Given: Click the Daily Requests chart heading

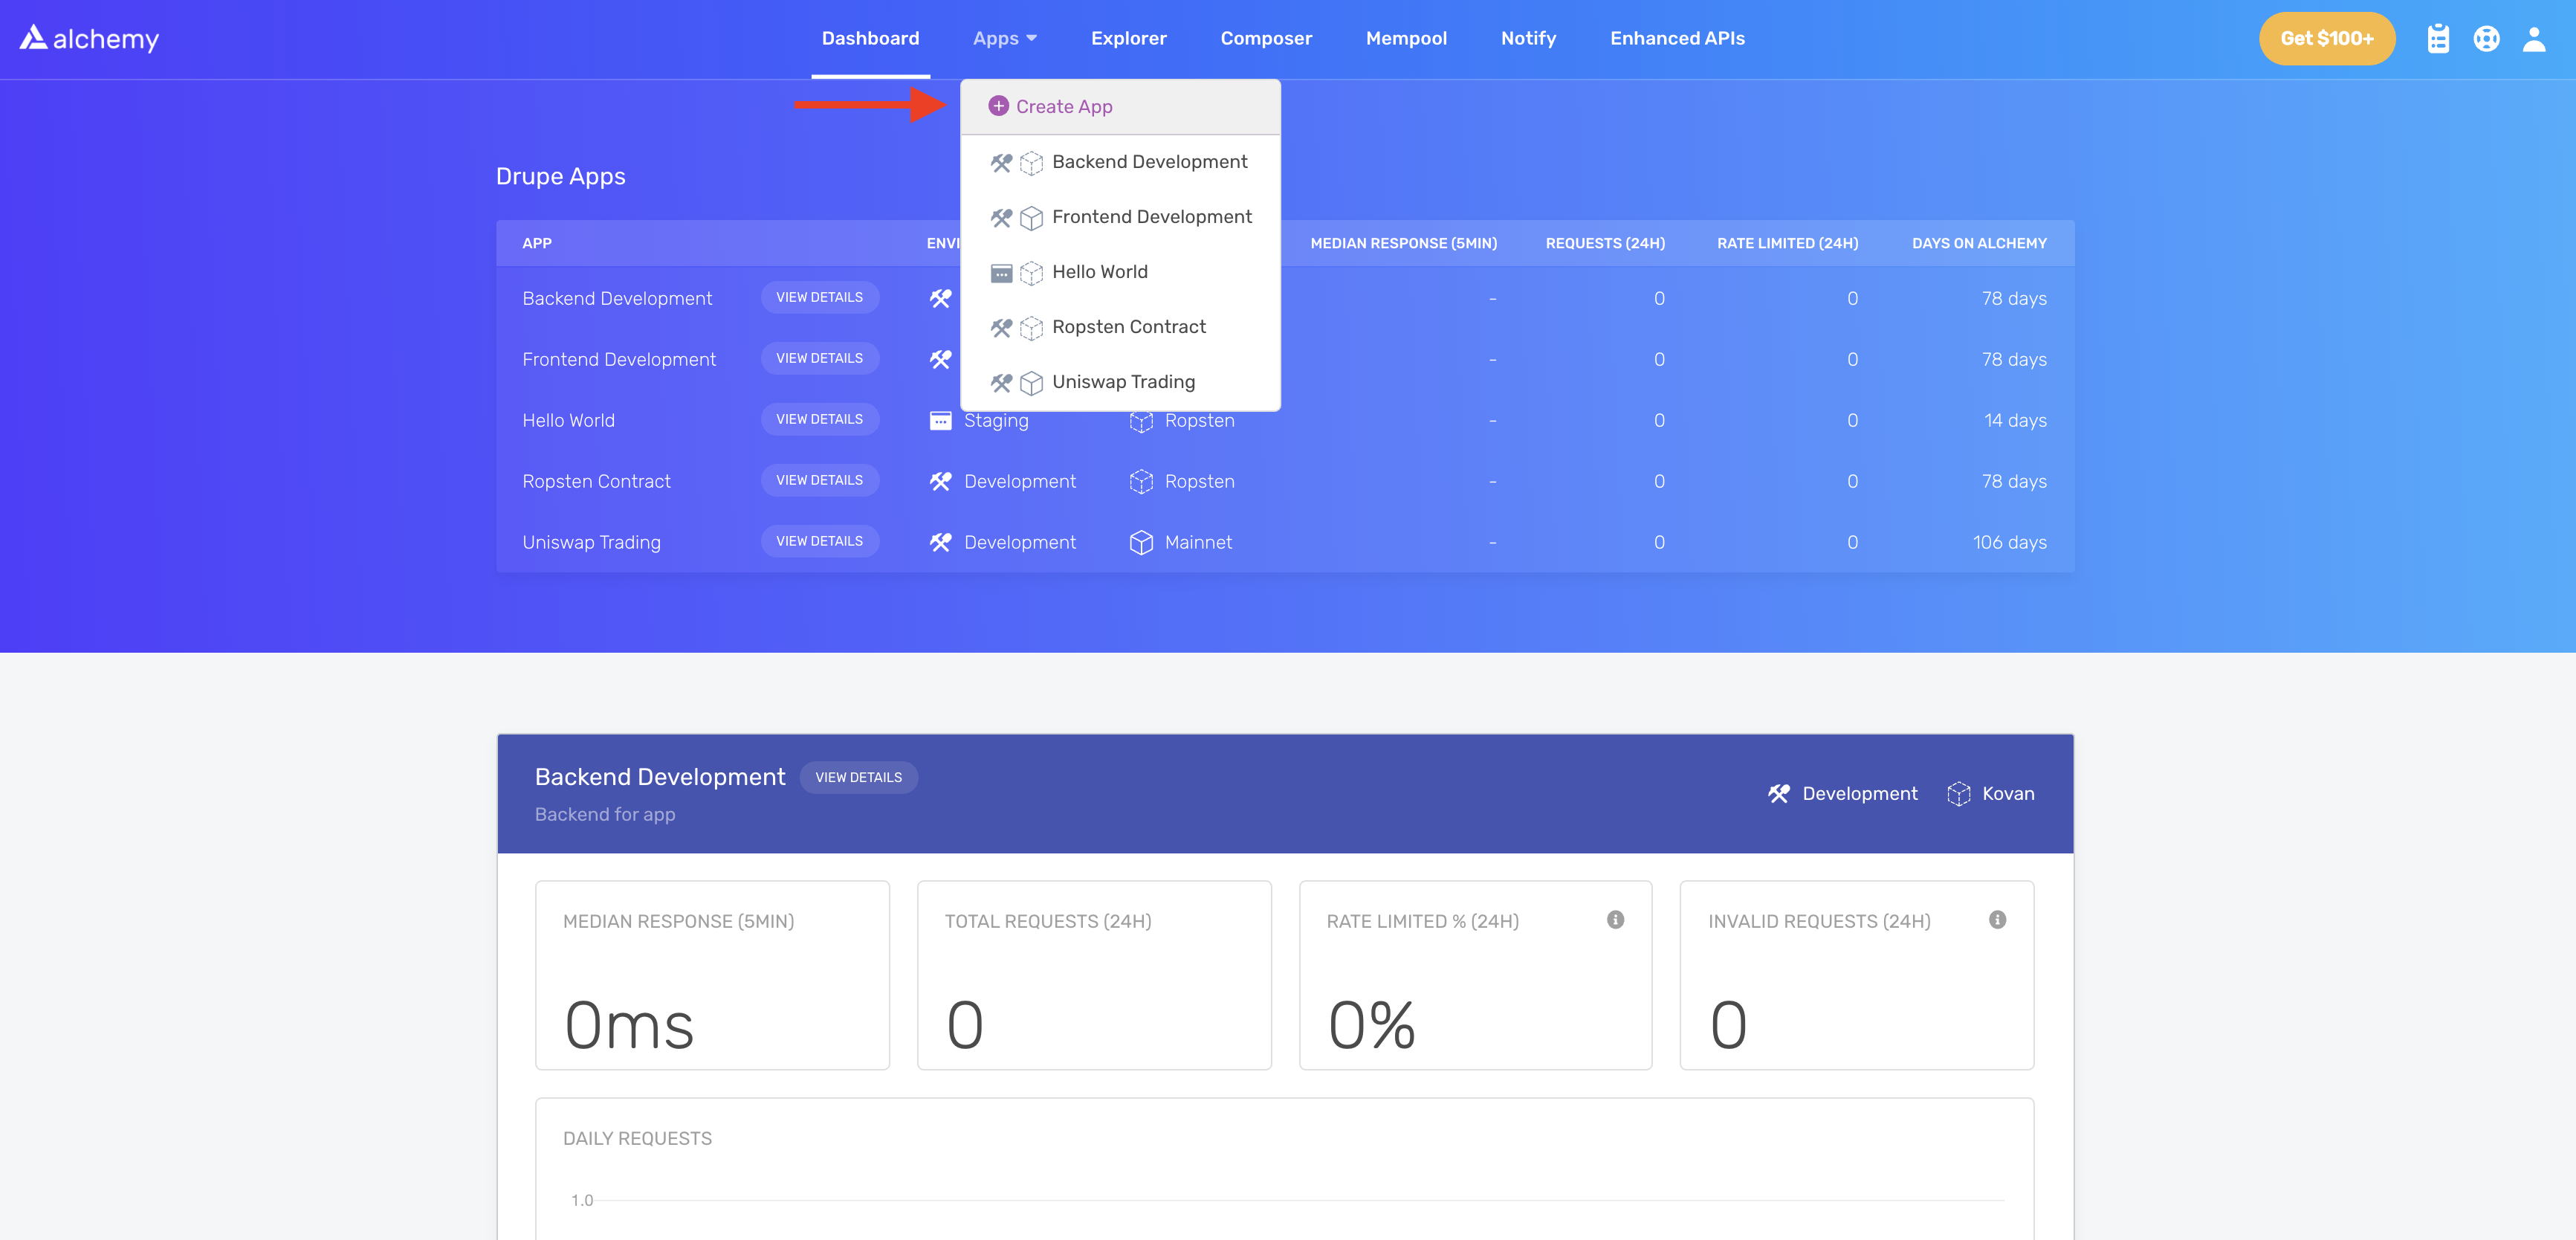Looking at the screenshot, I should pos(637,1138).
